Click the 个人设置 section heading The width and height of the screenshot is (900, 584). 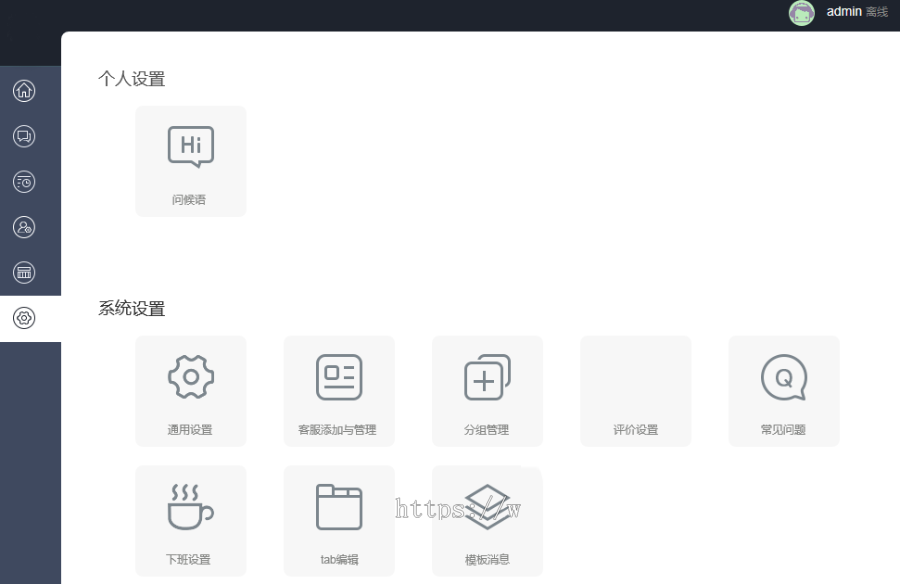(131, 79)
